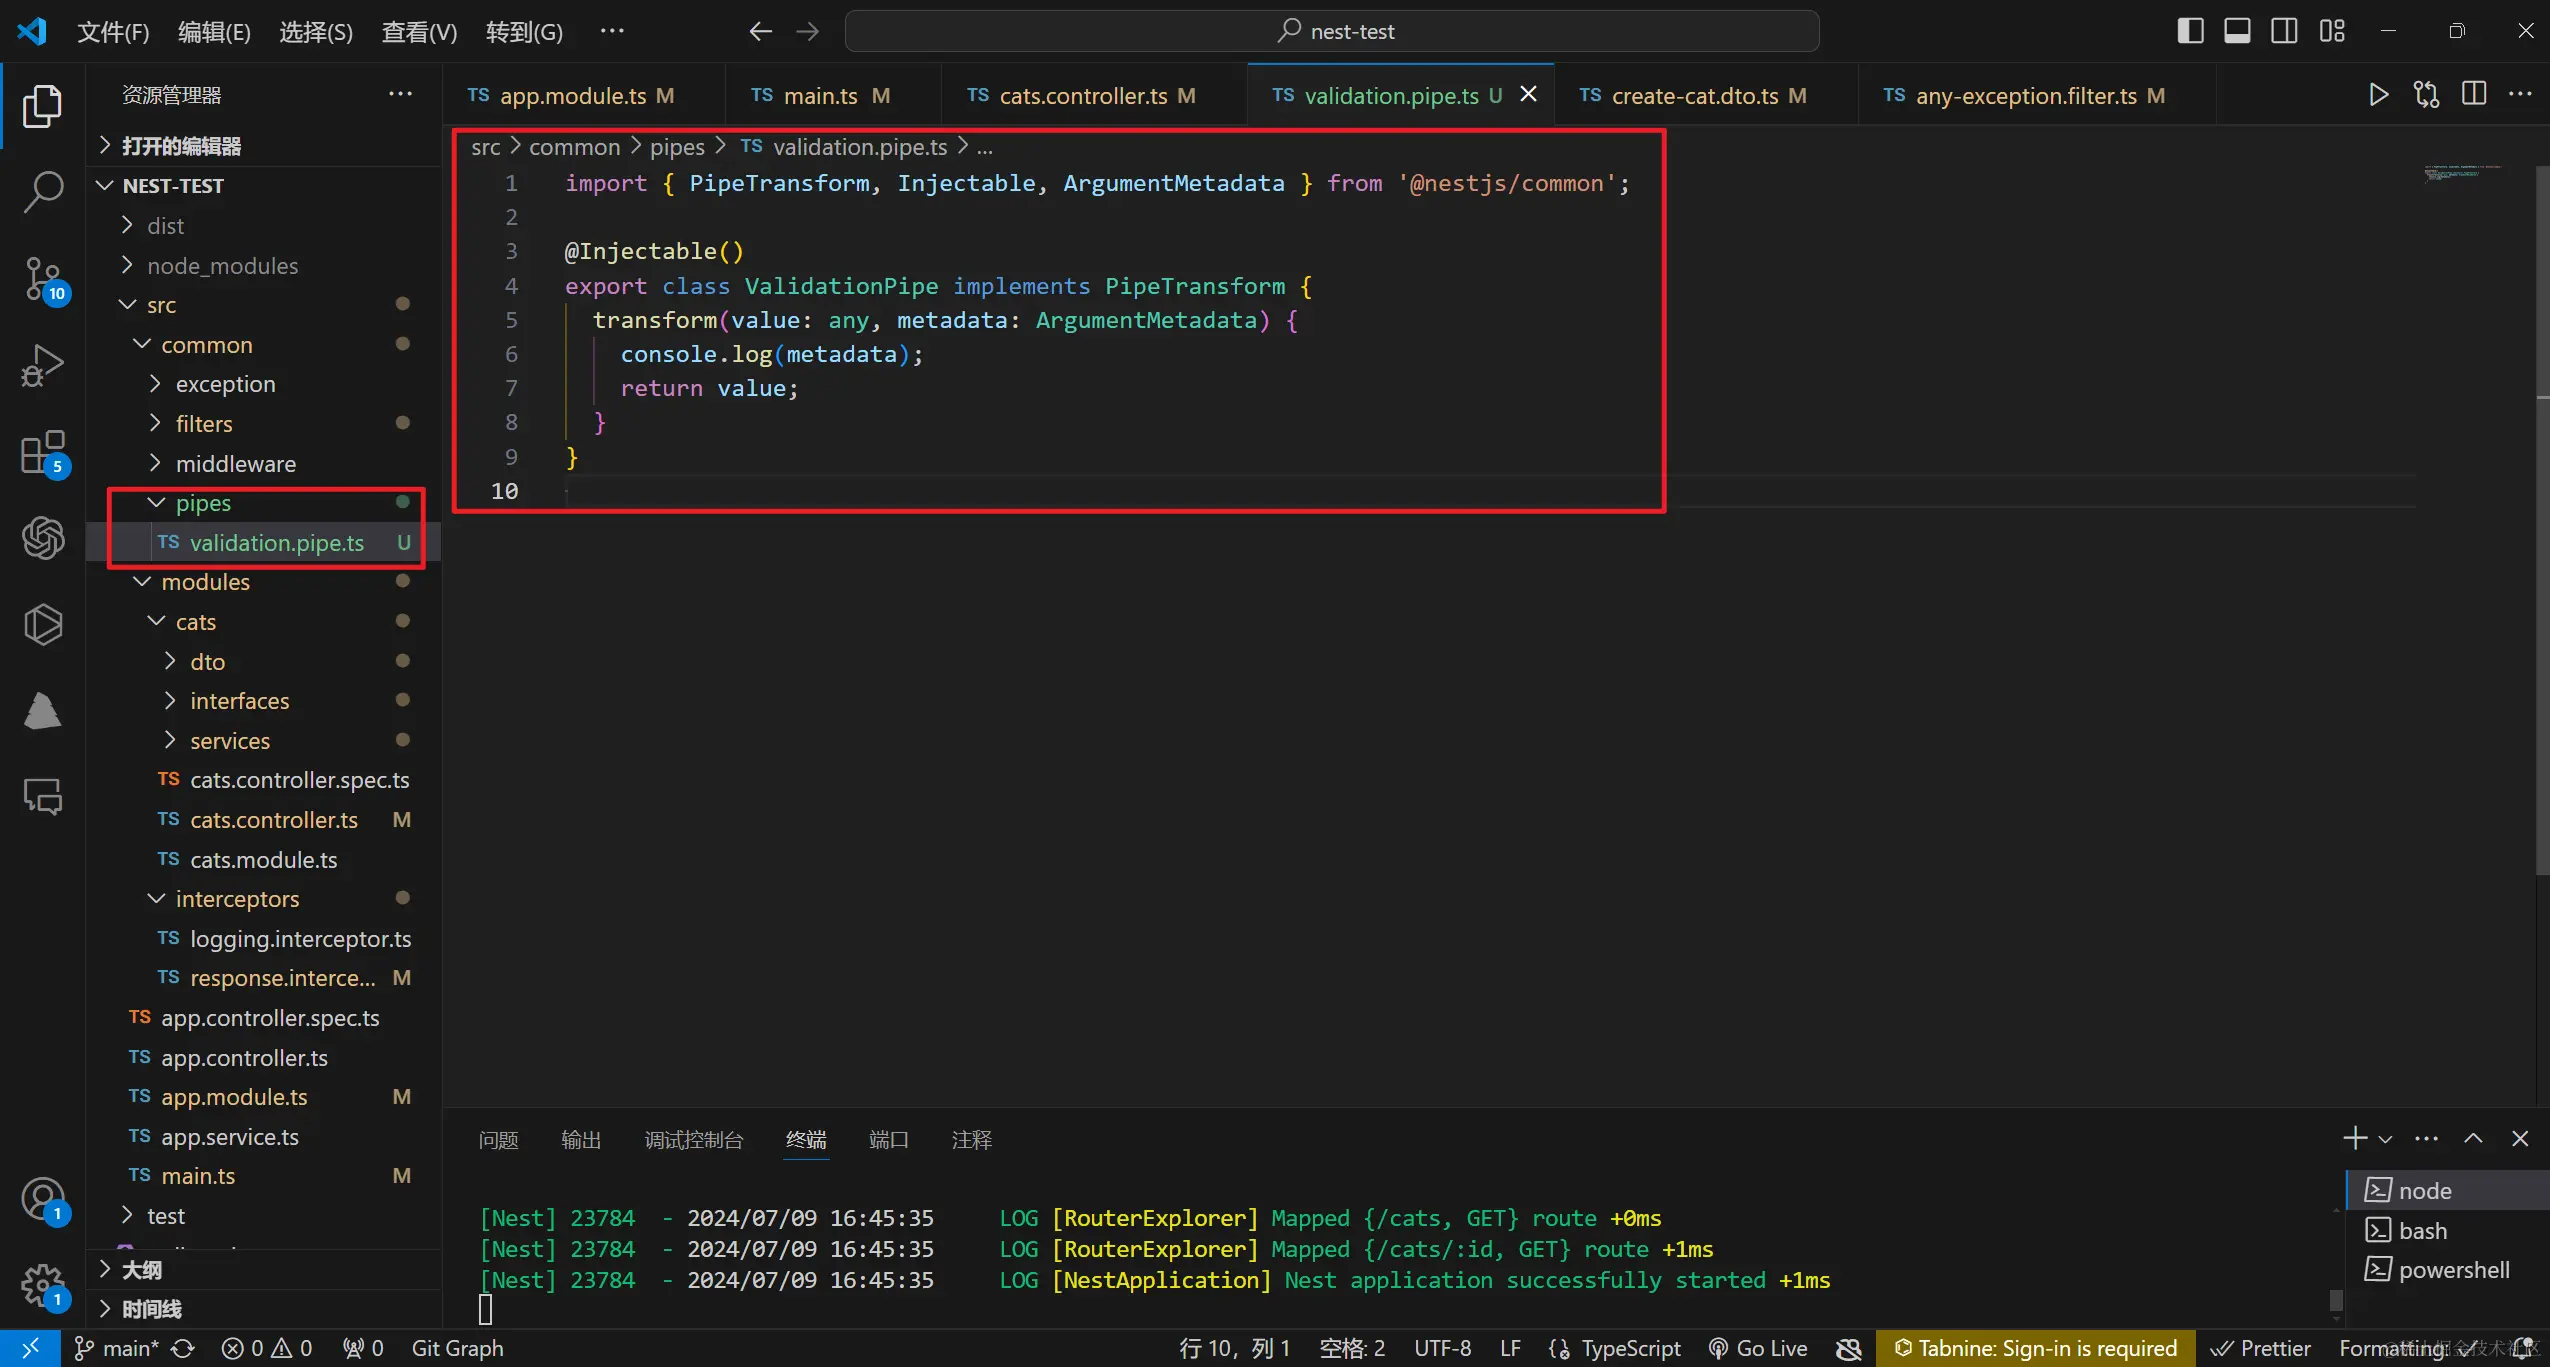Toggle the bottom panel layout button
2550x1367 pixels.
point(2237,31)
